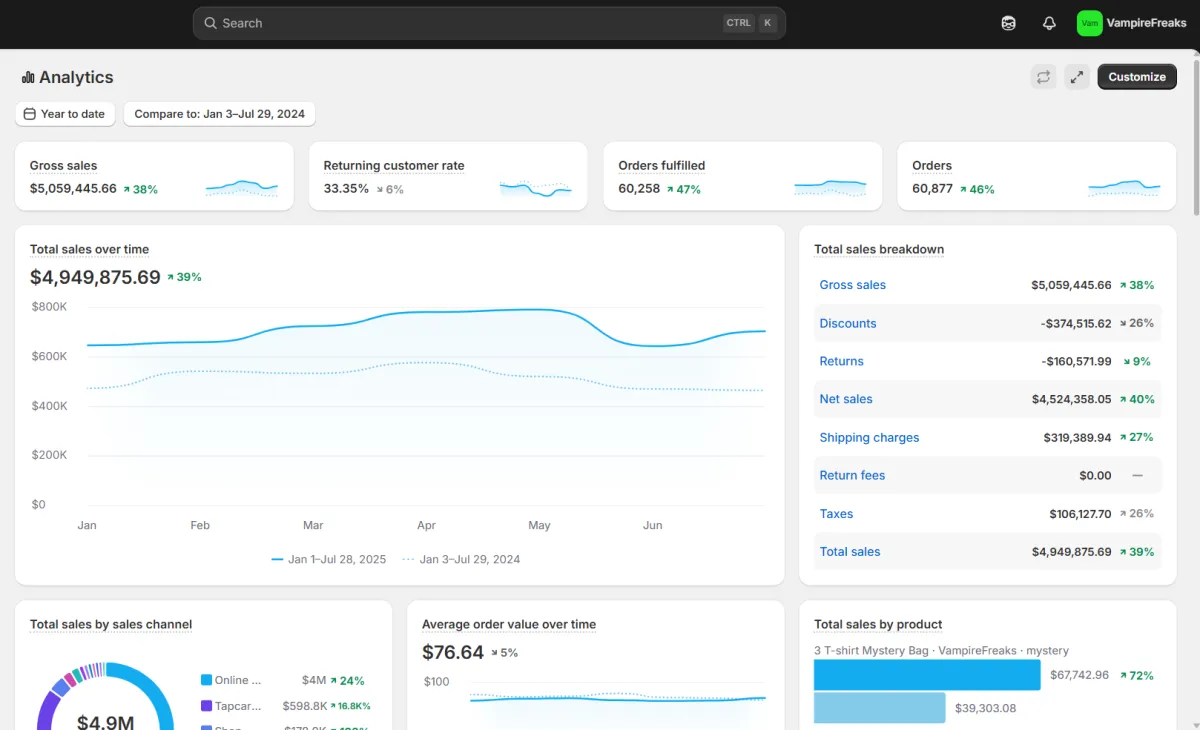1200x730 pixels.
Task: Click the refresh analytics icon button
Action: click(1043, 77)
